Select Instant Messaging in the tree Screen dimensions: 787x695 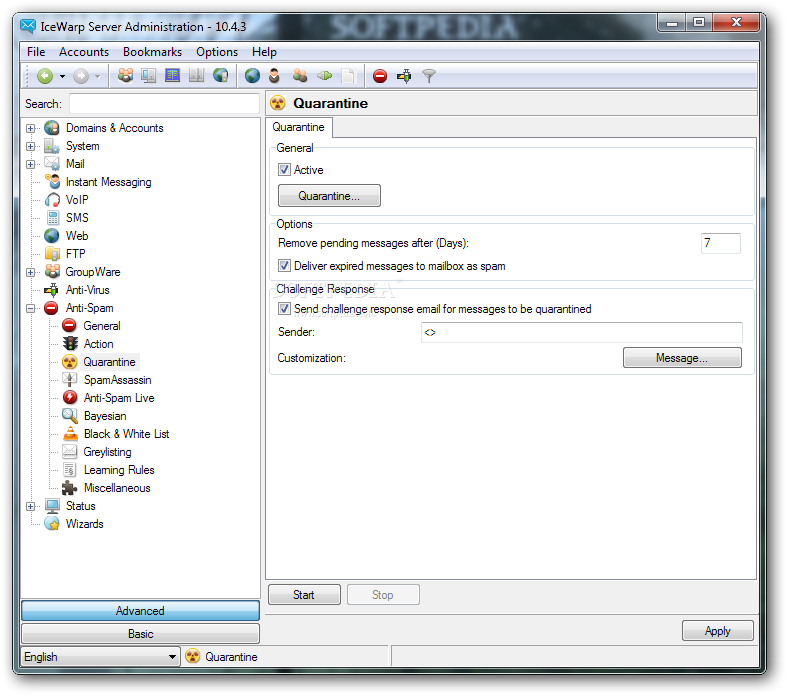108,182
